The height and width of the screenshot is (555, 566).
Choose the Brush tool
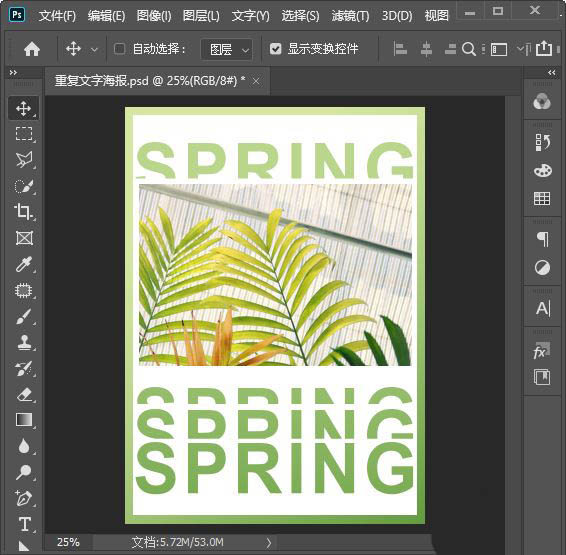(24, 317)
